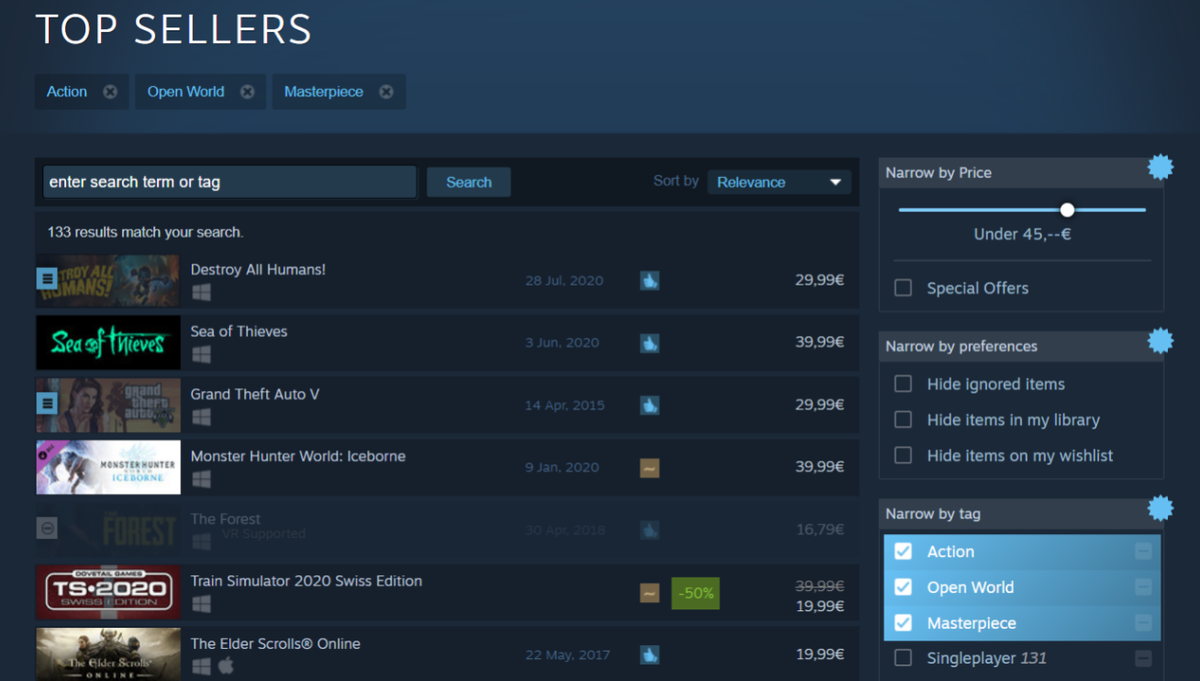Click the Open World filter chip label
The width and height of the screenshot is (1200, 681).
pos(186,92)
